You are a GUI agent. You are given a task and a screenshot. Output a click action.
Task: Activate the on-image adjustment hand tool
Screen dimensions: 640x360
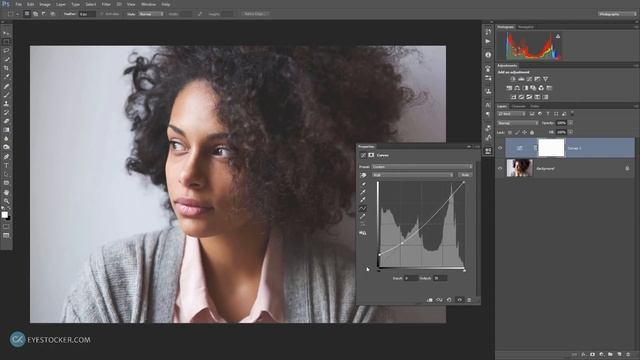pos(363,175)
